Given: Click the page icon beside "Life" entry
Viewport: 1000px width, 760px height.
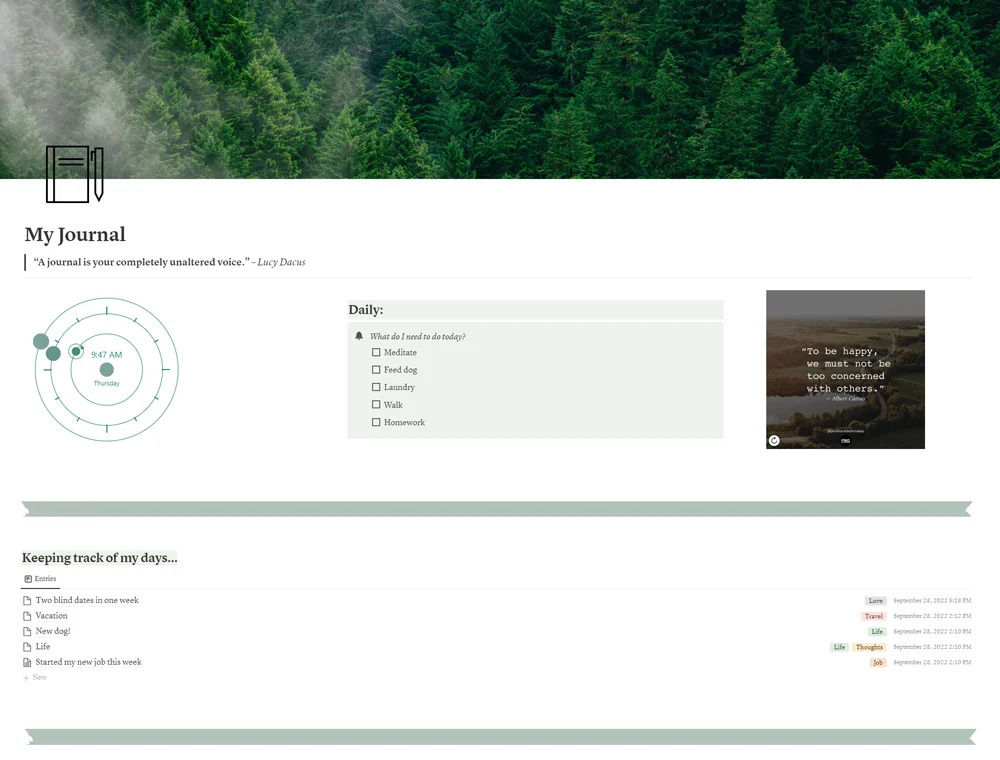Looking at the screenshot, I should click(27, 647).
